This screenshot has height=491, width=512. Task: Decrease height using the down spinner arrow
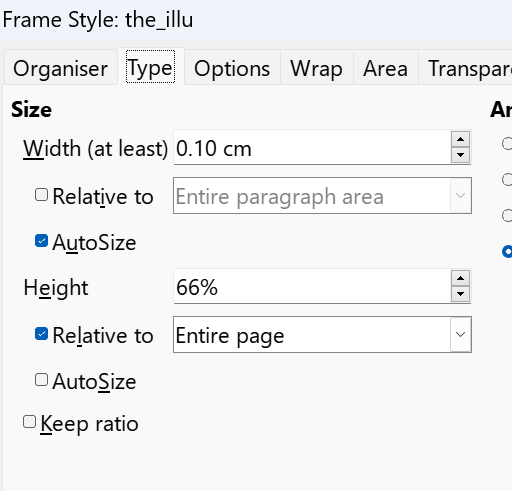click(460, 294)
